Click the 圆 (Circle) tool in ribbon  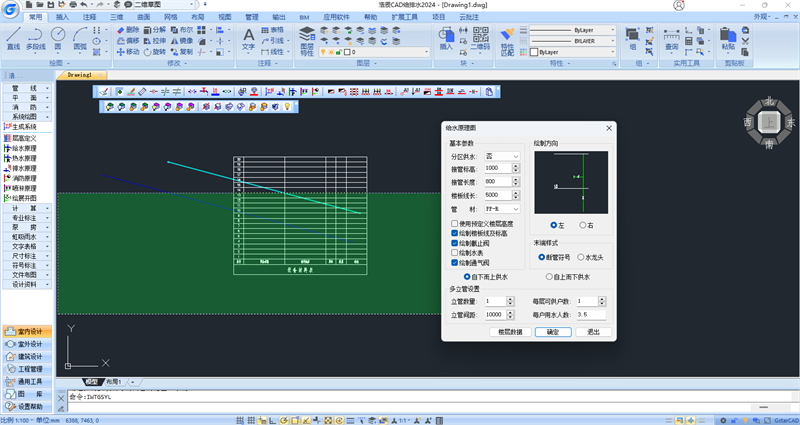(58, 37)
